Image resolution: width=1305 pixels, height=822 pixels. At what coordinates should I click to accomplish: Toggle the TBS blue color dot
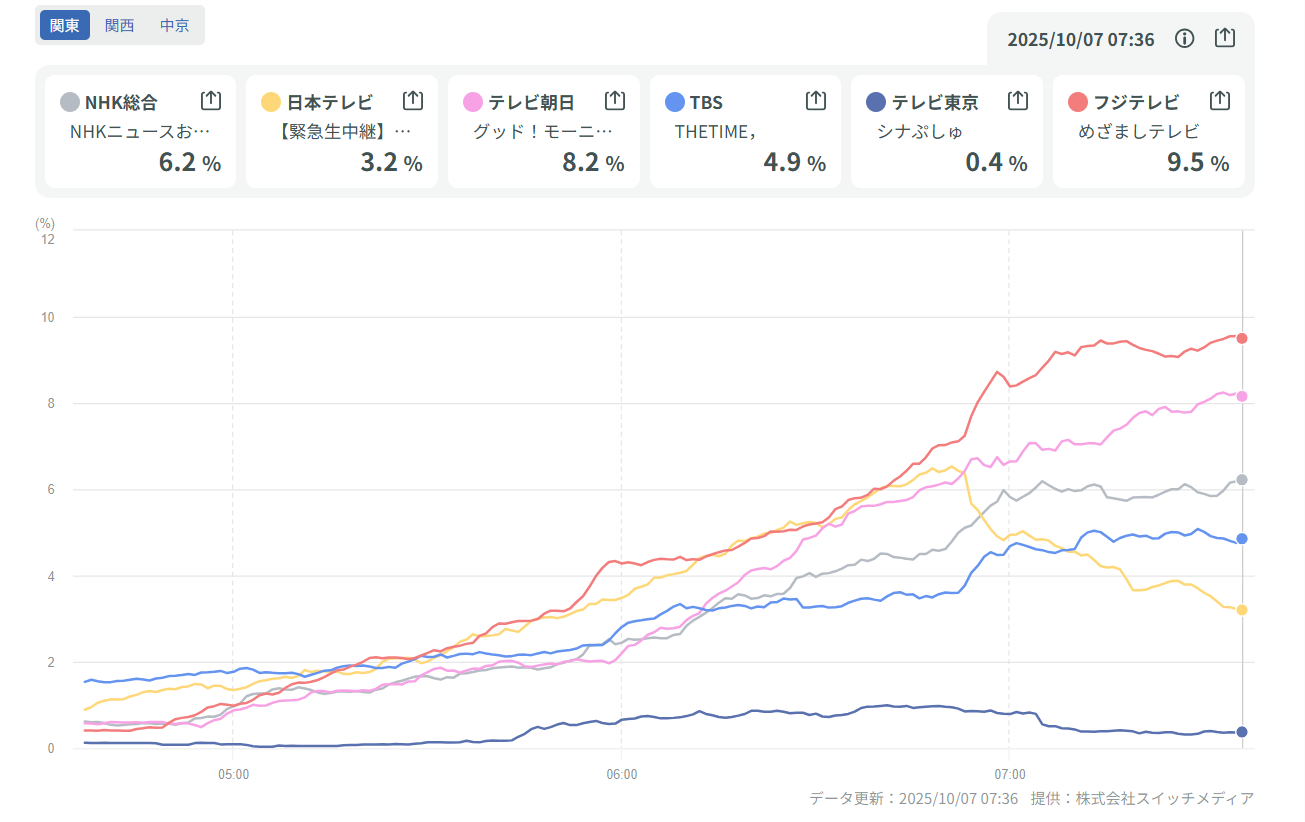pos(675,102)
